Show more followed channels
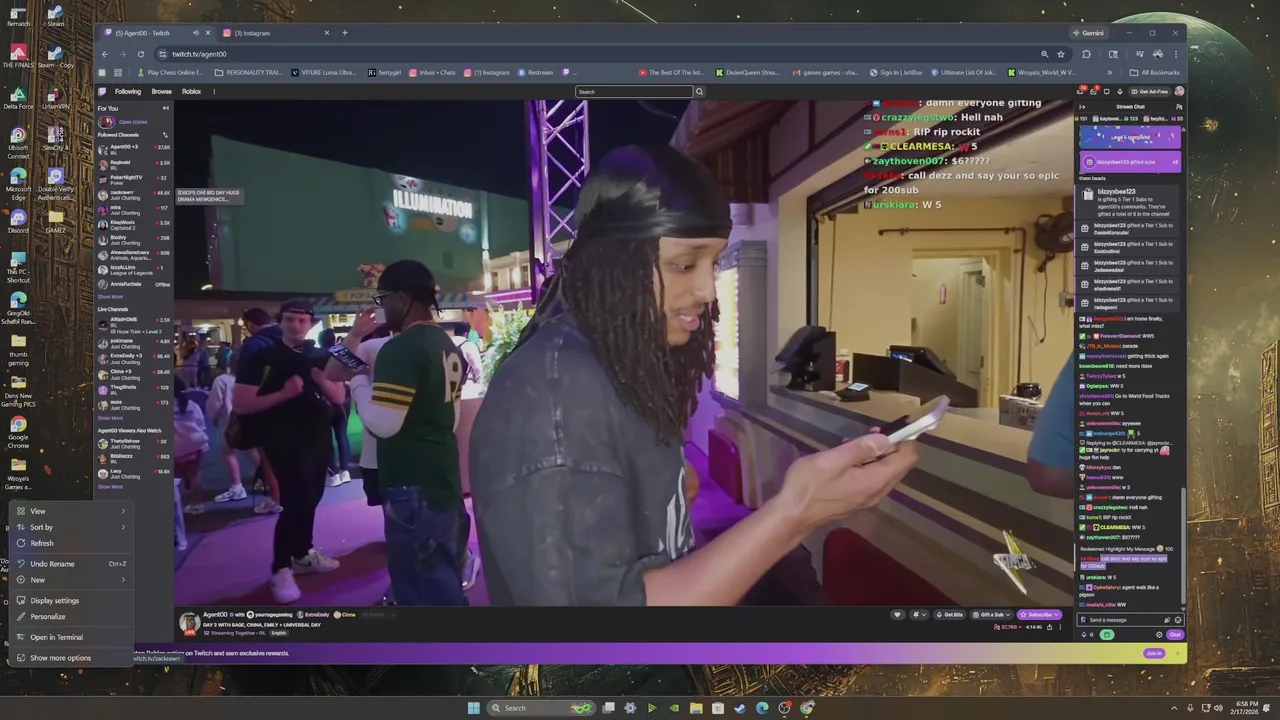The height and width of the screenshot is (720, 1280). pyautogui.click(x=110, y=297)
